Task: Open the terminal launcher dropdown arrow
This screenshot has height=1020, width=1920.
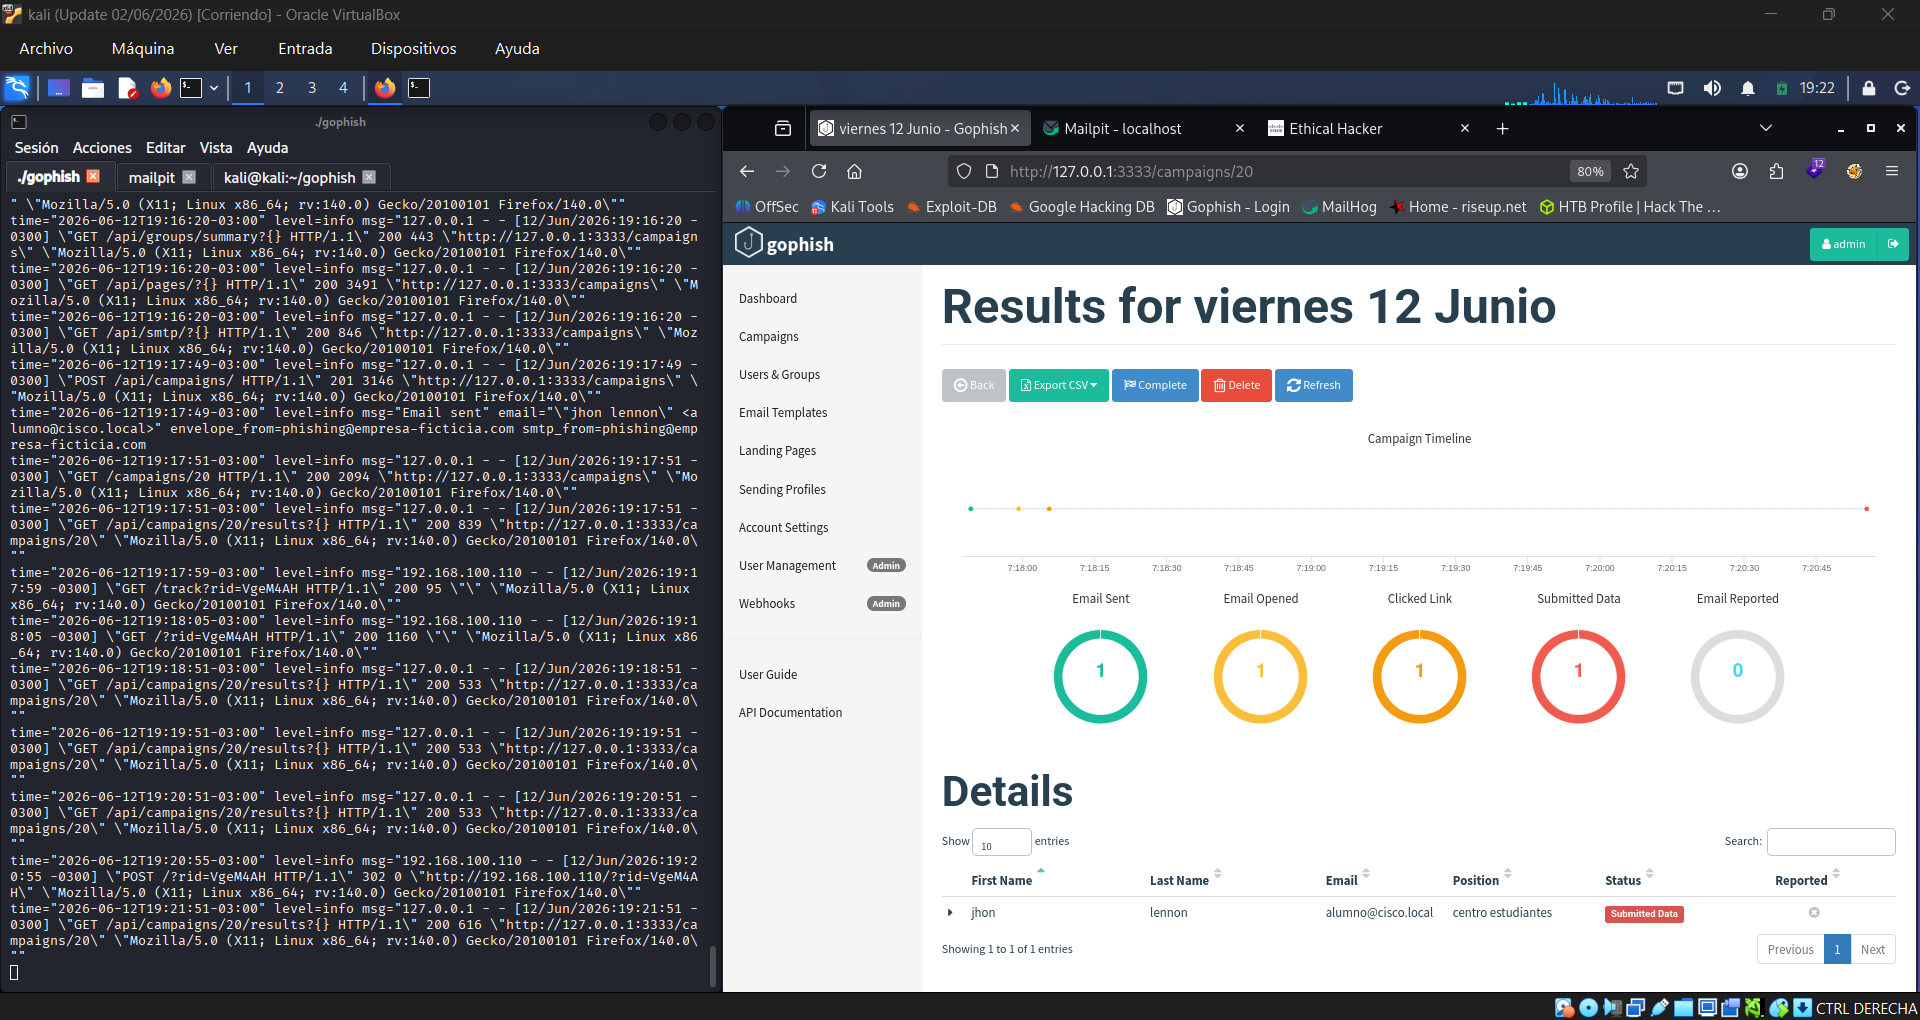Action: pos(214,88)
